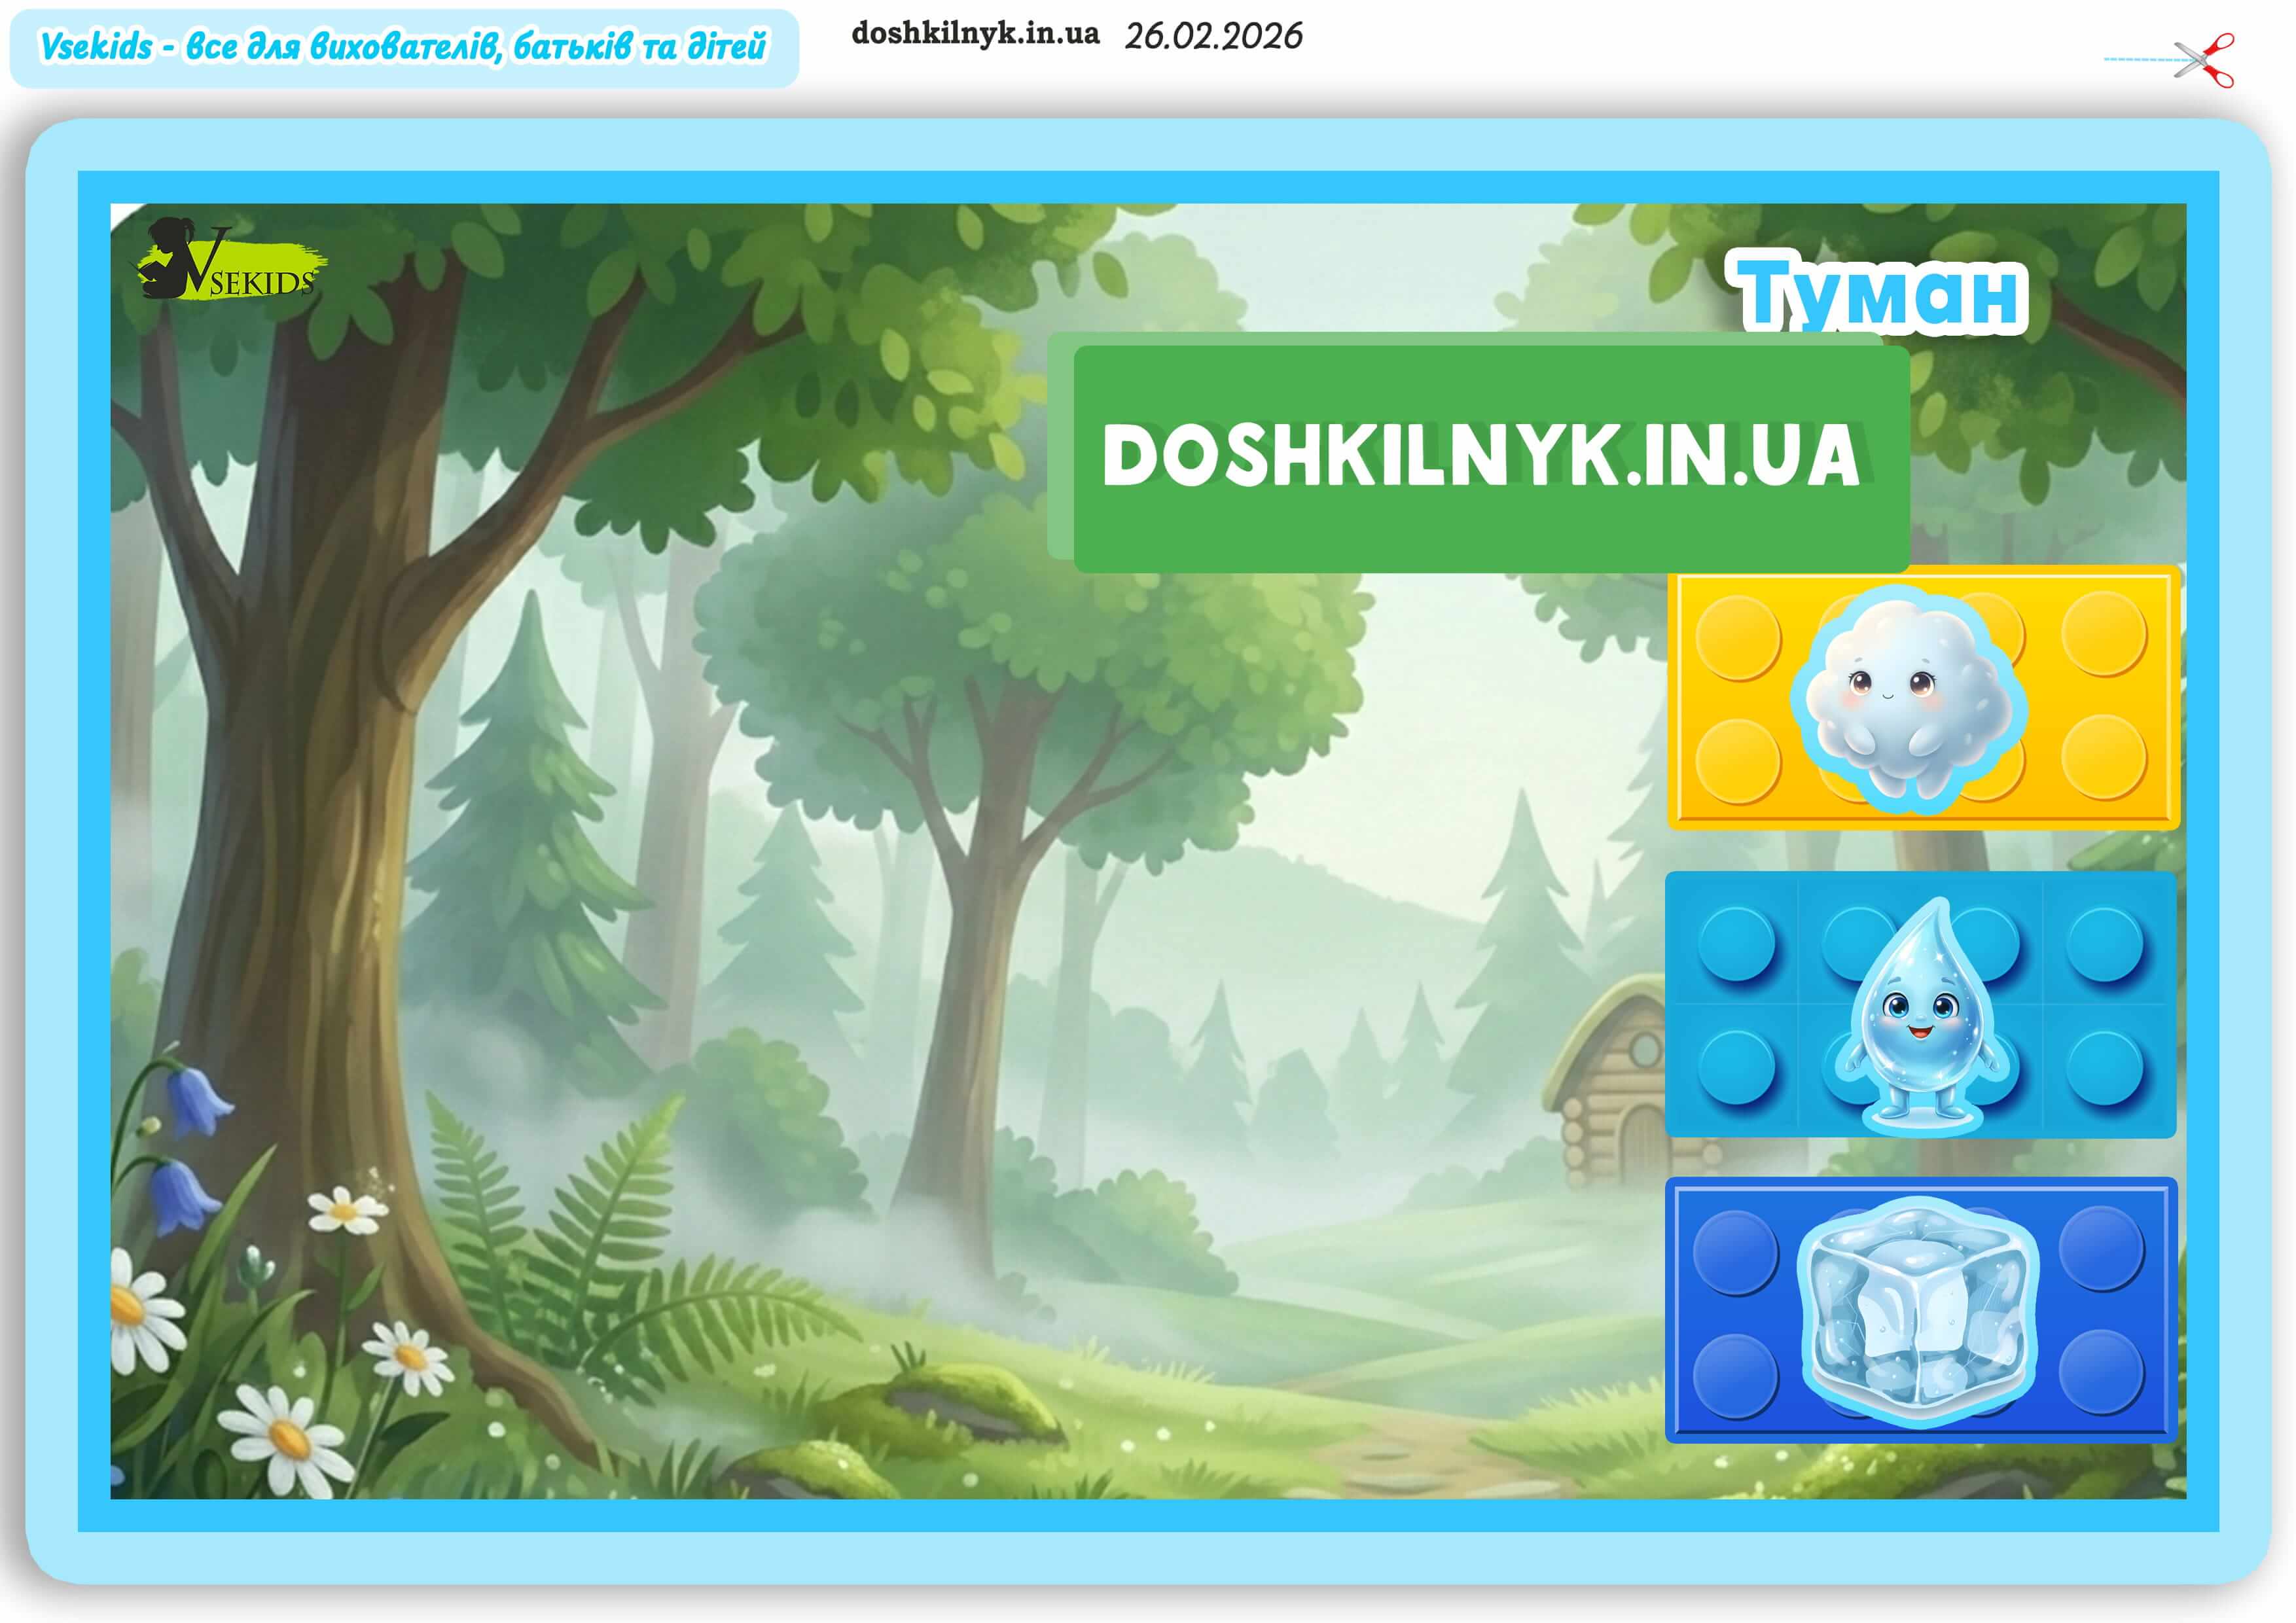Click the red scissors icon
The width and height of the screenshot is (2296, 1623).
pos(2205,60)
